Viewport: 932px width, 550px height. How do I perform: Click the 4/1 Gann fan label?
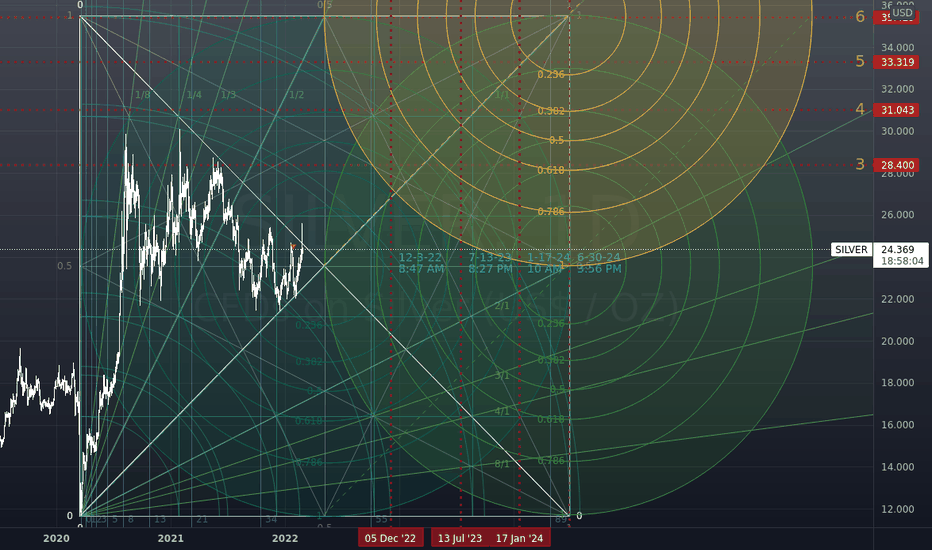tap(502, 411)
